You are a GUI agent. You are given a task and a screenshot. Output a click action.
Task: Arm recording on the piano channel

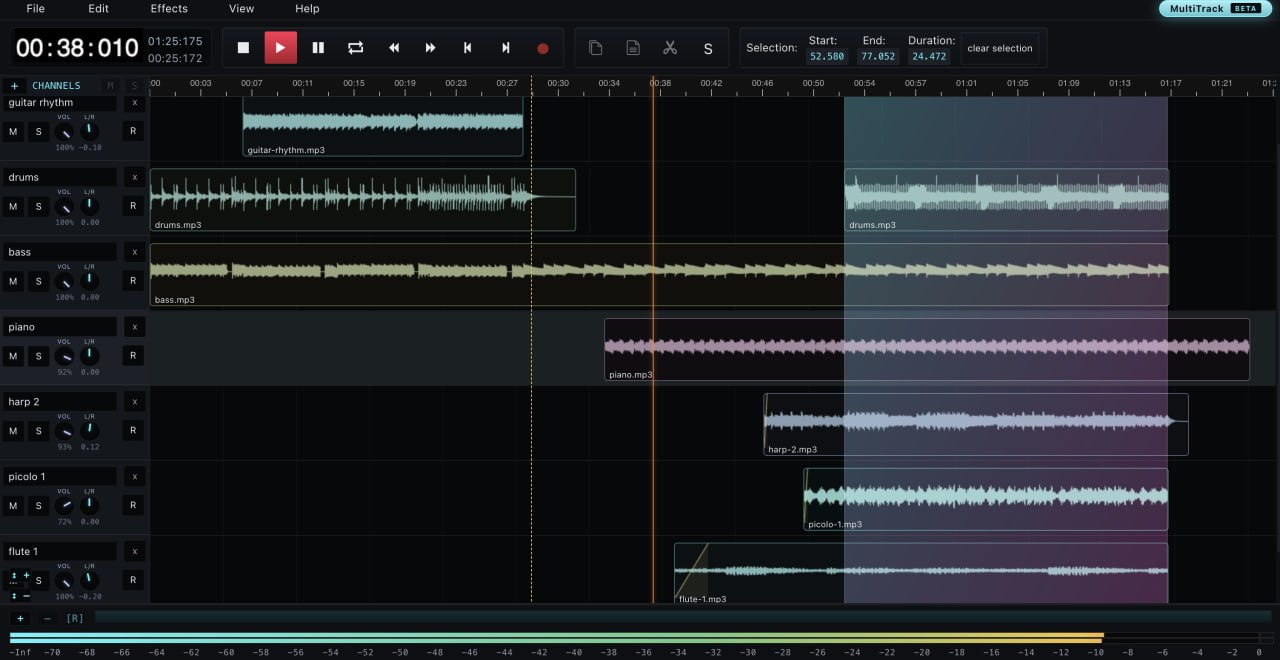[x=133, y=356]
